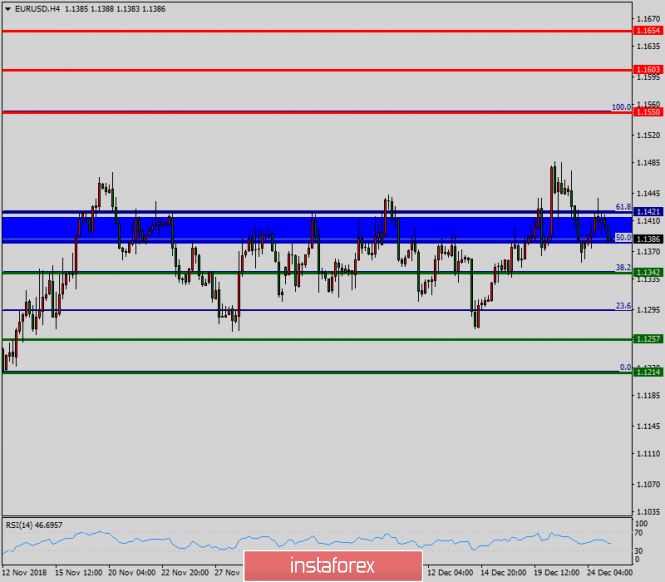Click the Fibonacci 61.8 level label
Viewport: 665px width, 582px height.
click(x=623, y=206)
